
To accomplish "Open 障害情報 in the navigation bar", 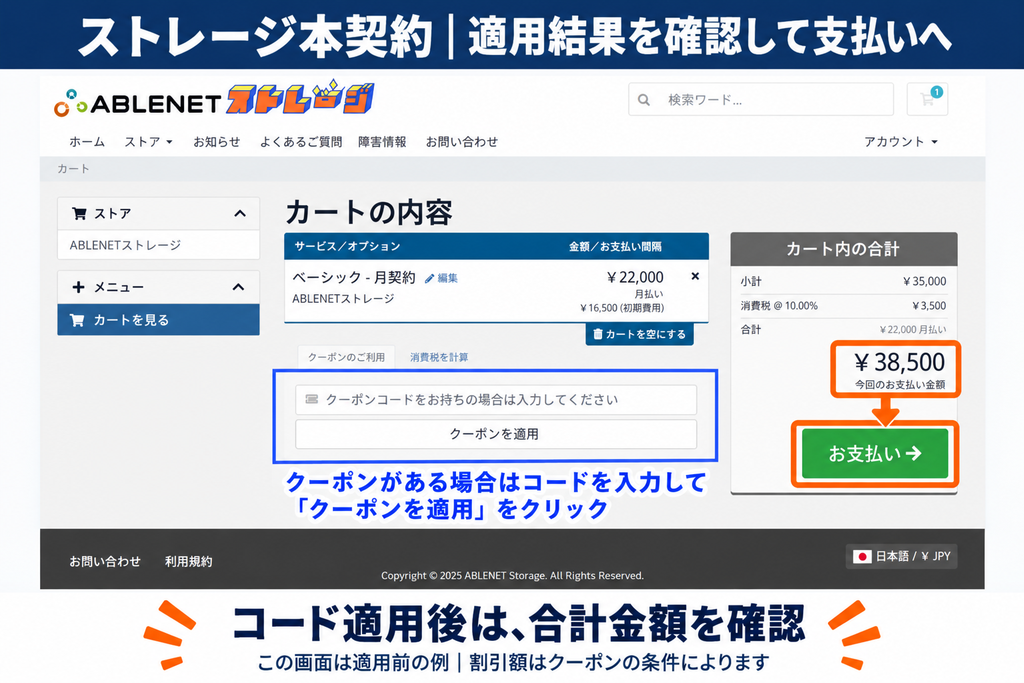I will click(x=382, y=142).
